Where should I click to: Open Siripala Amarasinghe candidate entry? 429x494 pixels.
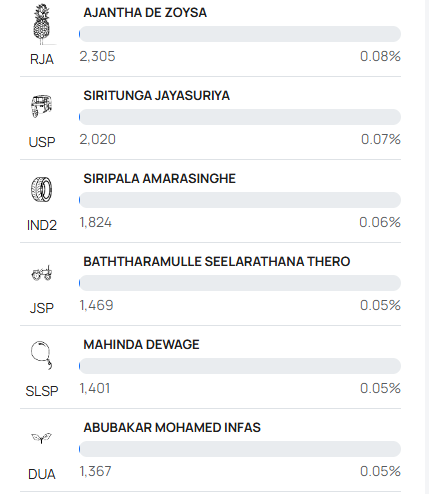tap(159, 179)
